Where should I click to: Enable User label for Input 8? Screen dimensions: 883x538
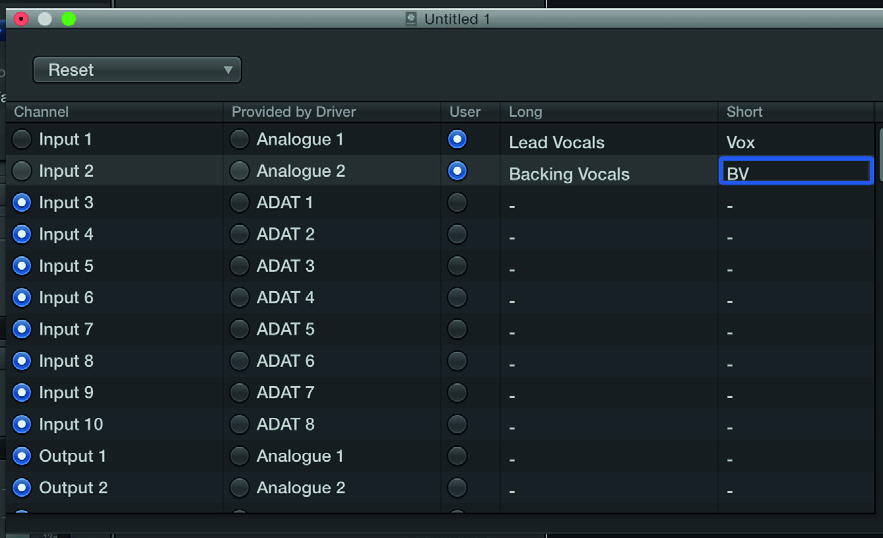[x=457, y=361]
